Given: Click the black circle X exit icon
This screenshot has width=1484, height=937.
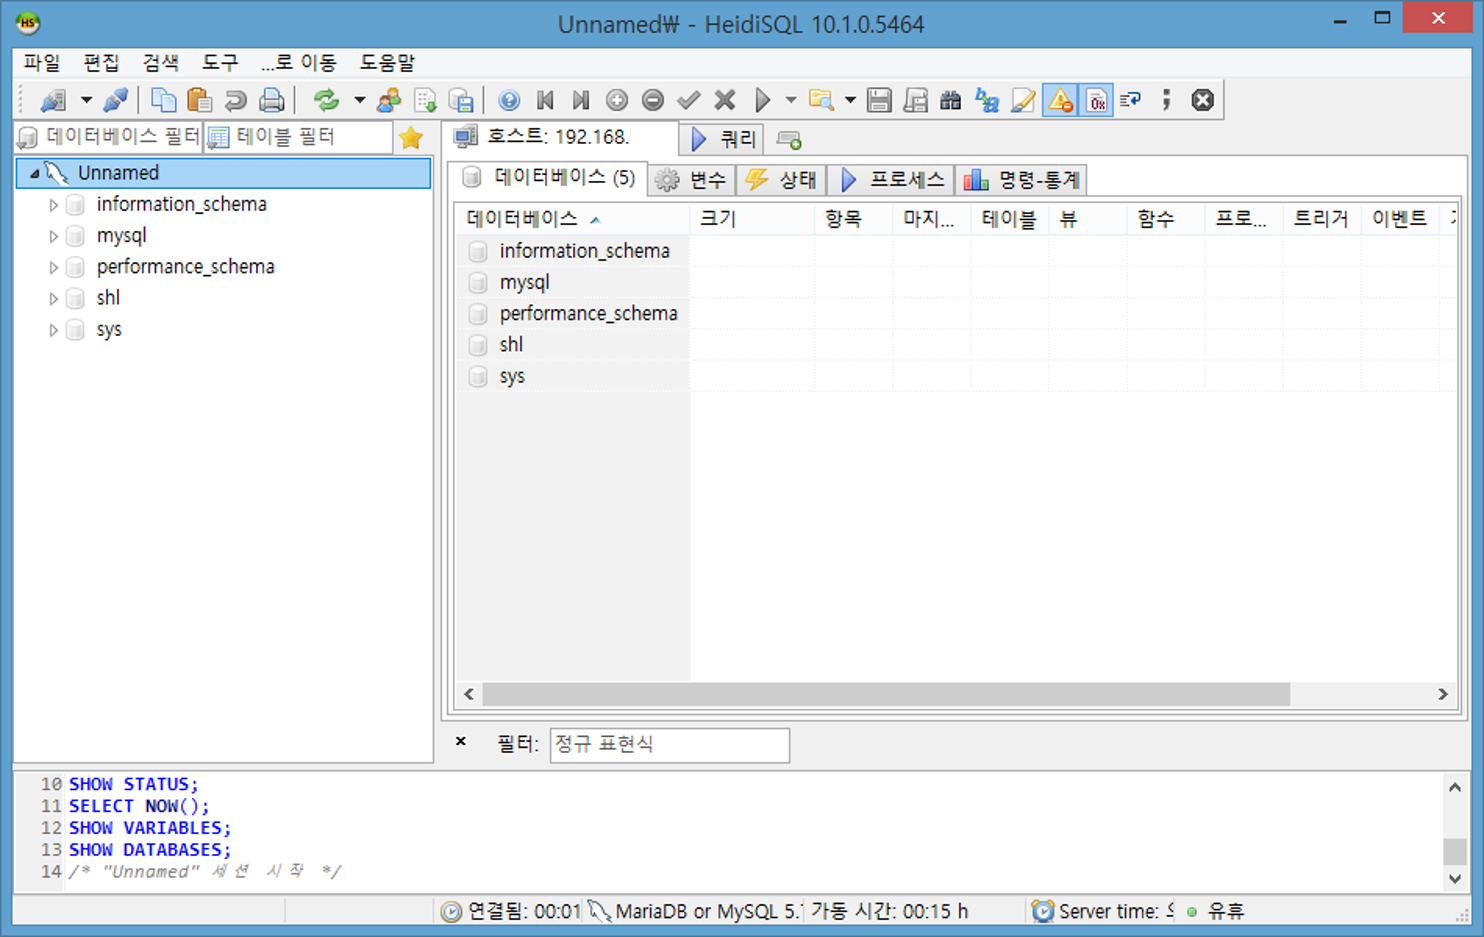Looking at the screenshot, I should (x=1203, y=100).
